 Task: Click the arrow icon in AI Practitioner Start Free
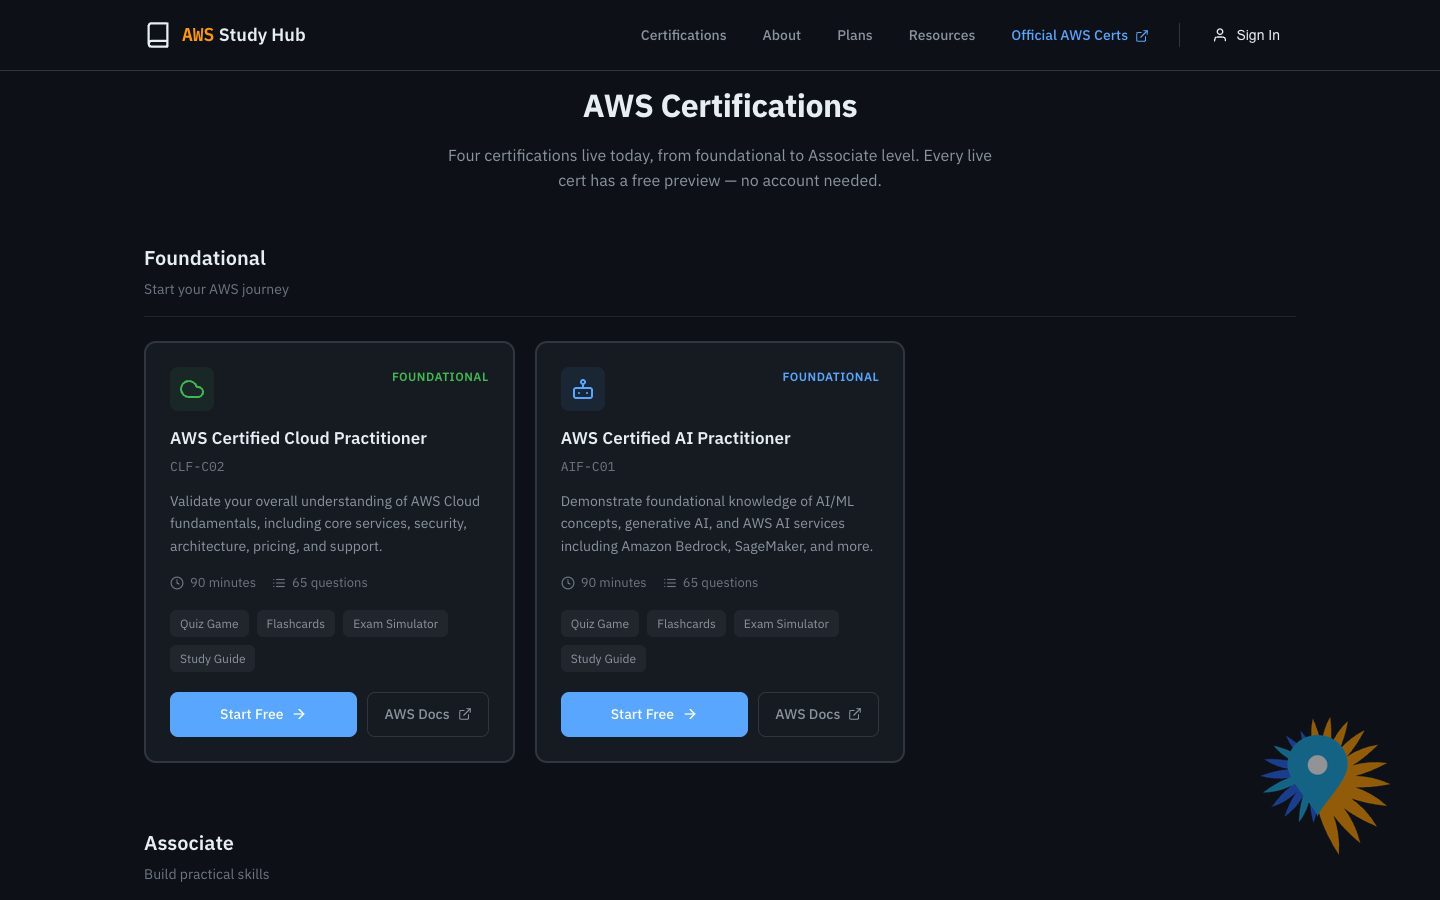coord(690,714)
